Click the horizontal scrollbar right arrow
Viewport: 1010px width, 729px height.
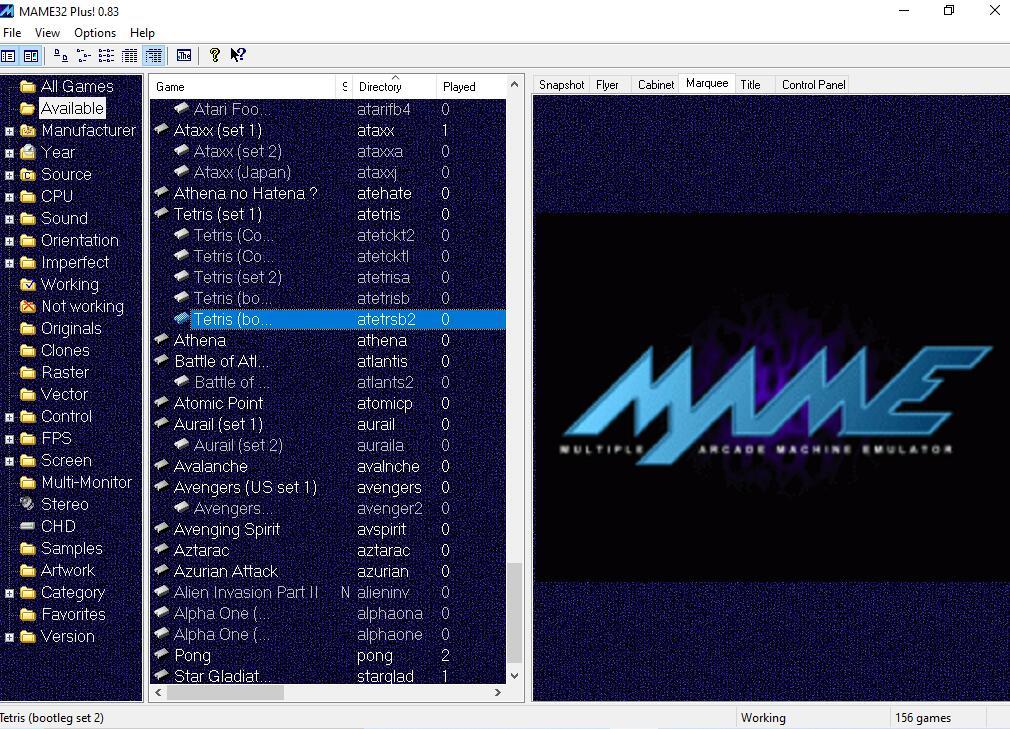click(x=497, y=692)
